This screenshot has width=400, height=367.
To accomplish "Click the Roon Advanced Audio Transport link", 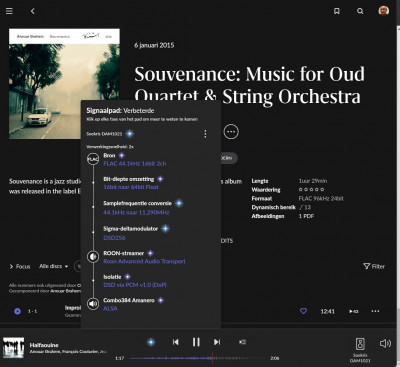I will pyautogui.click(x=144, y=261).
